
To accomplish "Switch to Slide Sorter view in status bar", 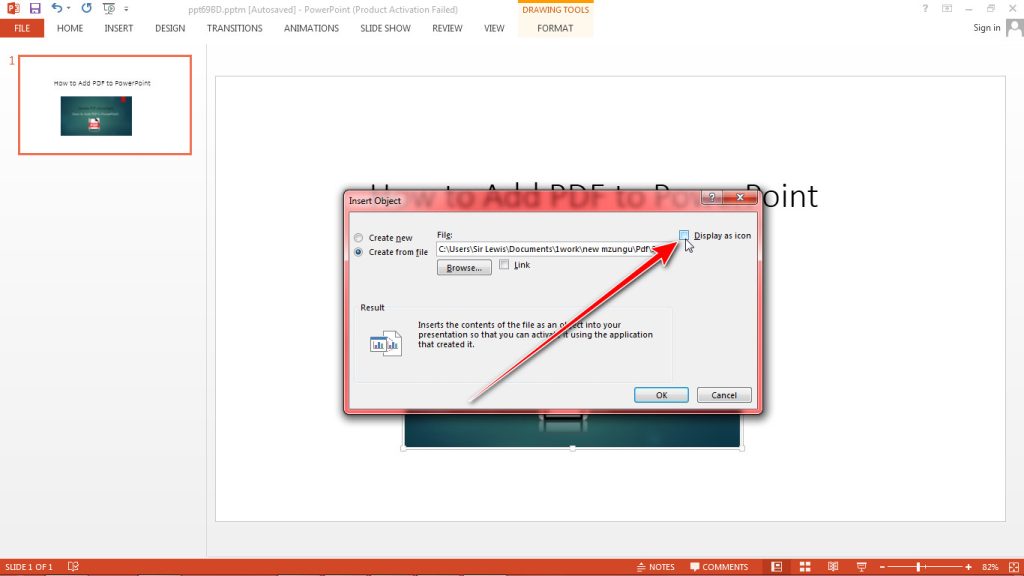I will click(805, 566).
